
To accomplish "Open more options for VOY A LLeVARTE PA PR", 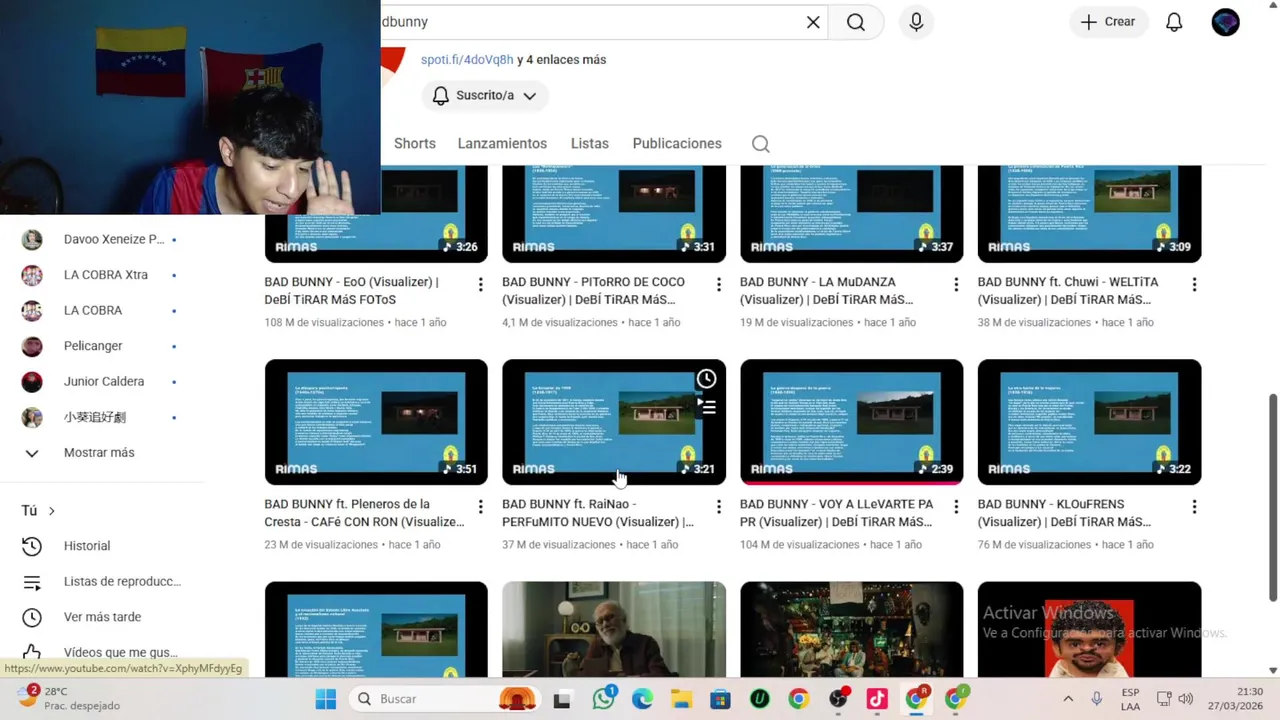I will click(x=956, y=507).
